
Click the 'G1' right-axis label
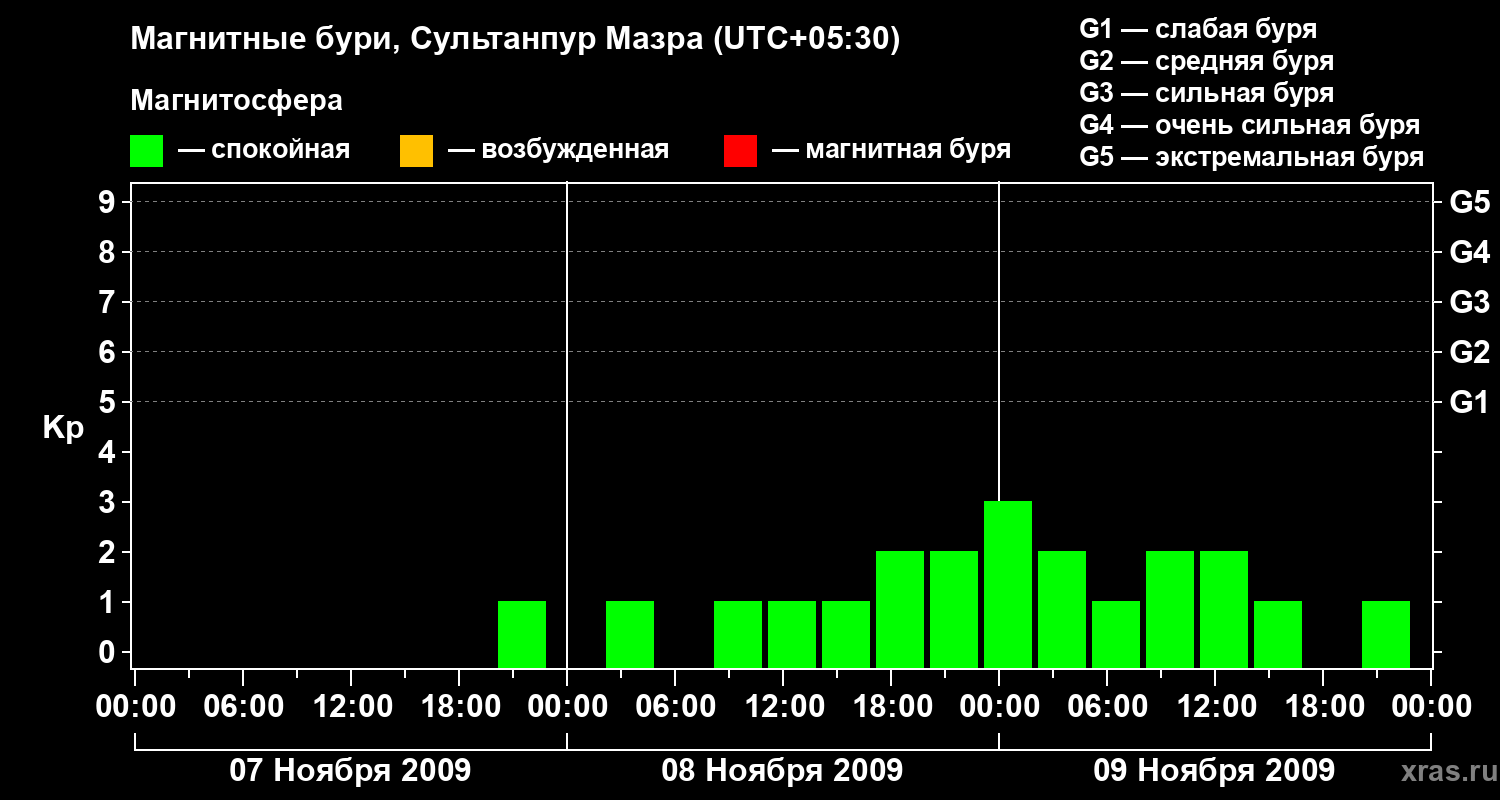tap(1470, 402)
